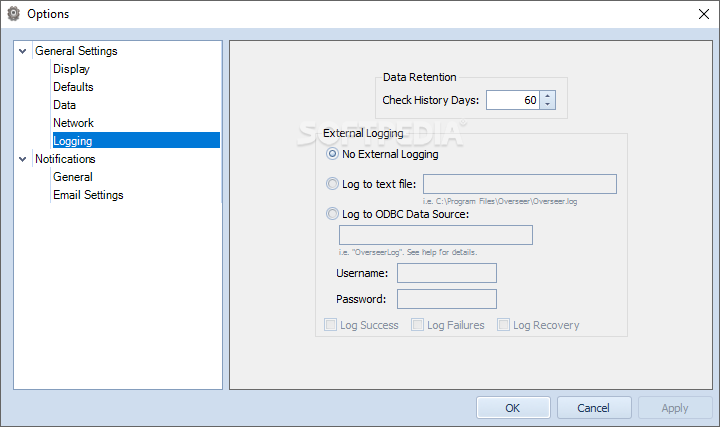The height and width of the screenshot is (427, 720).
Task: Click the OverseerLog help hint text
Action: 408,252
